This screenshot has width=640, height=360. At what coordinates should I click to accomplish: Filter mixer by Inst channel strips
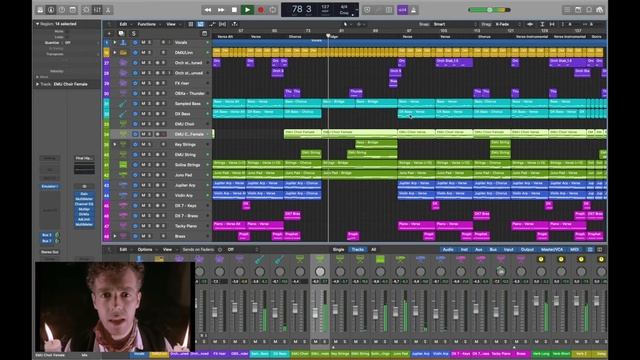click(x=464, y=249)
